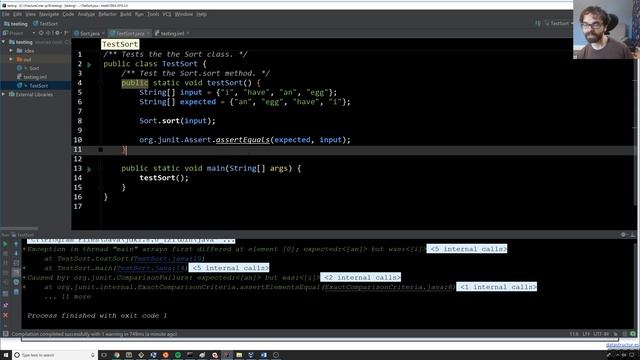Click the scroll-from-source target icon in Project panel

pyautogui.click(x=41, y=33)
